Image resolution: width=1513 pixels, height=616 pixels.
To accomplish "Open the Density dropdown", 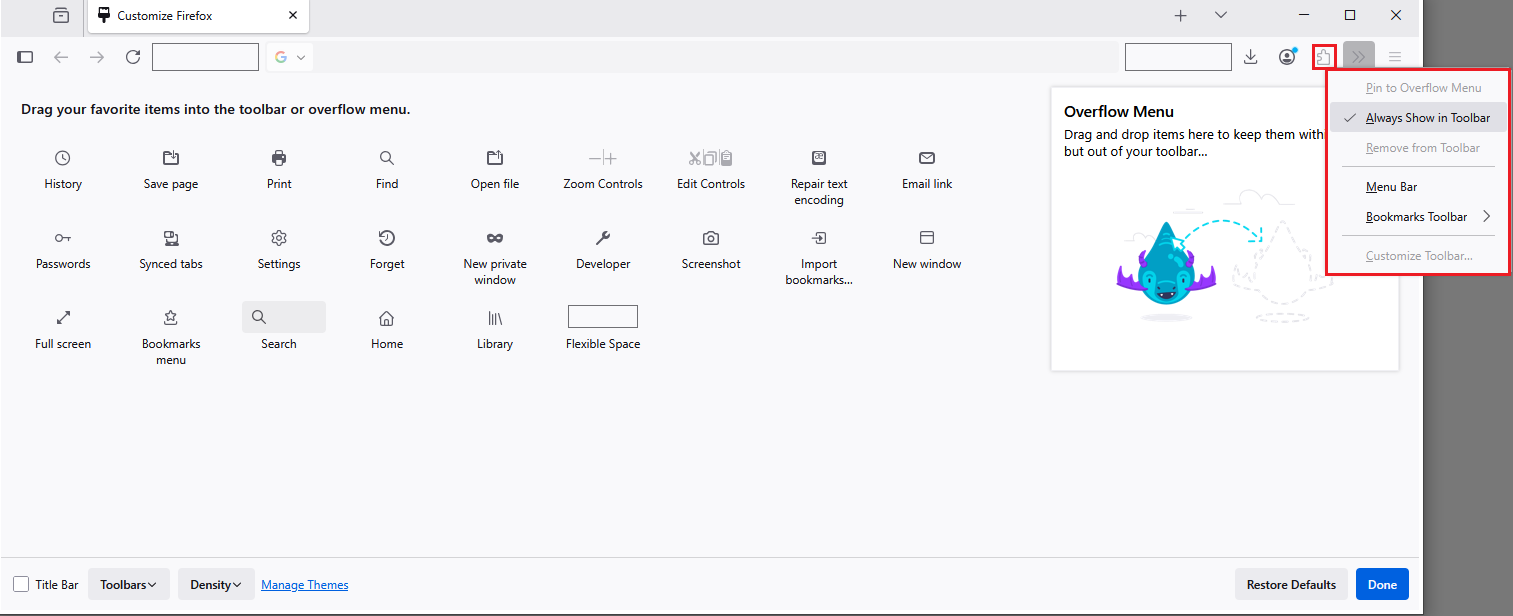I will point(216,584).
